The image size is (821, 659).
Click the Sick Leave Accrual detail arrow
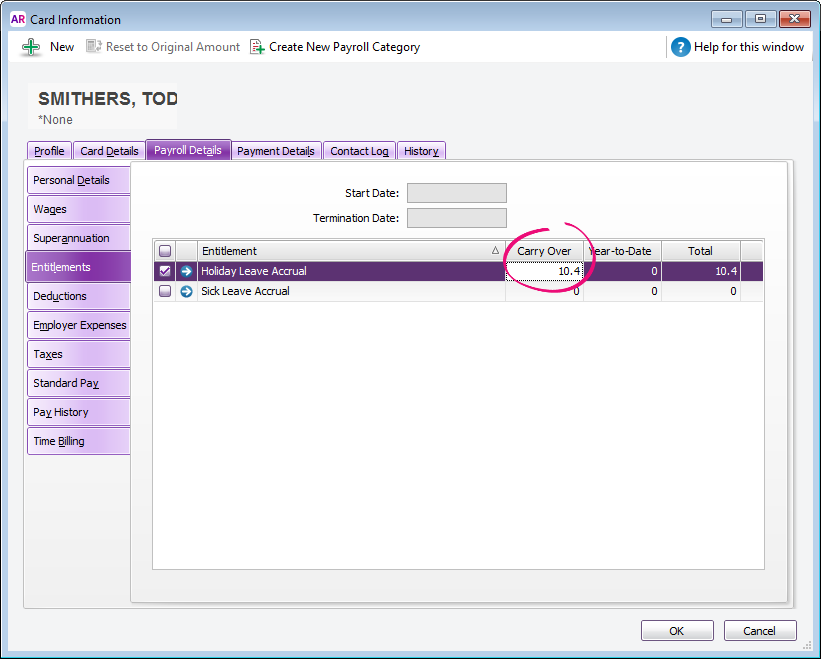pyautogui.click(x=186, y=291)
